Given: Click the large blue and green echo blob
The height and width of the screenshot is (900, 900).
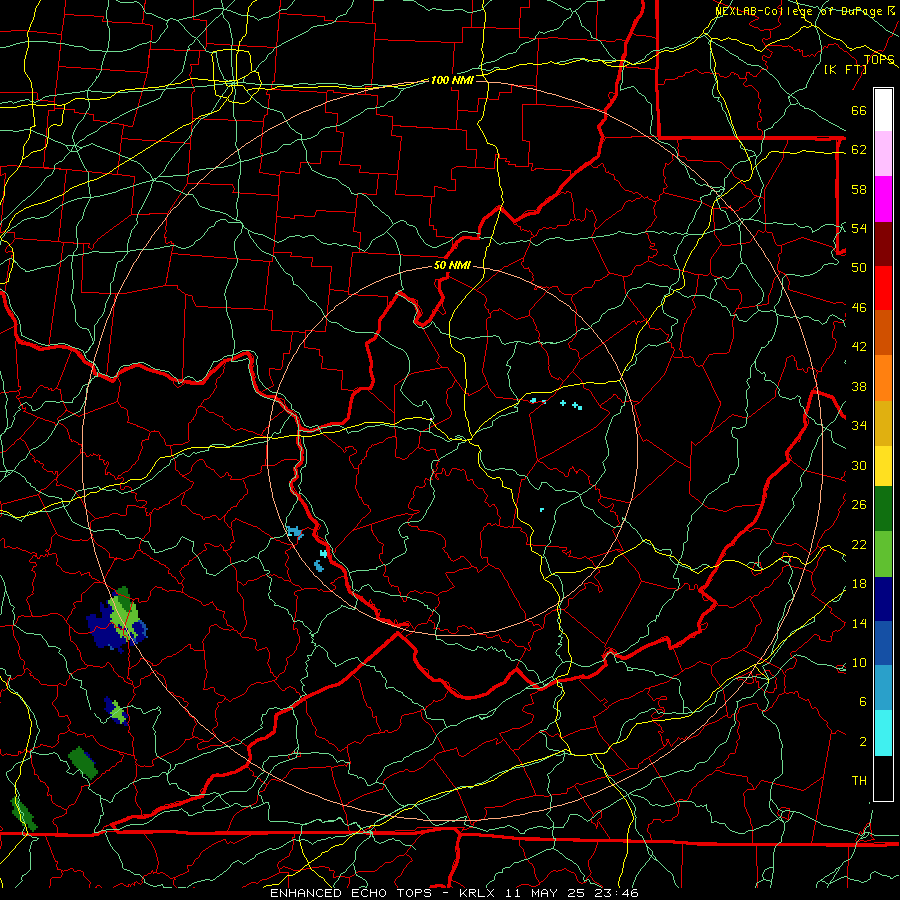Looking at the screenshot, I should (x=118, y=620).
